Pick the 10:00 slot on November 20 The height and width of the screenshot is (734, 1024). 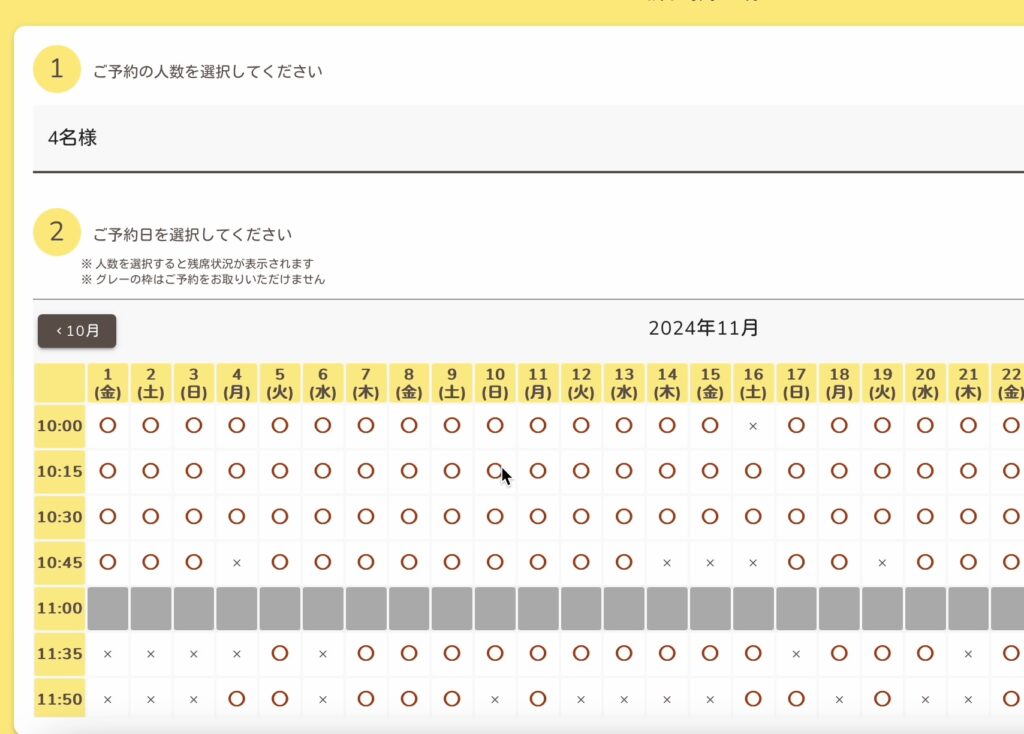[x=925, y=426]
